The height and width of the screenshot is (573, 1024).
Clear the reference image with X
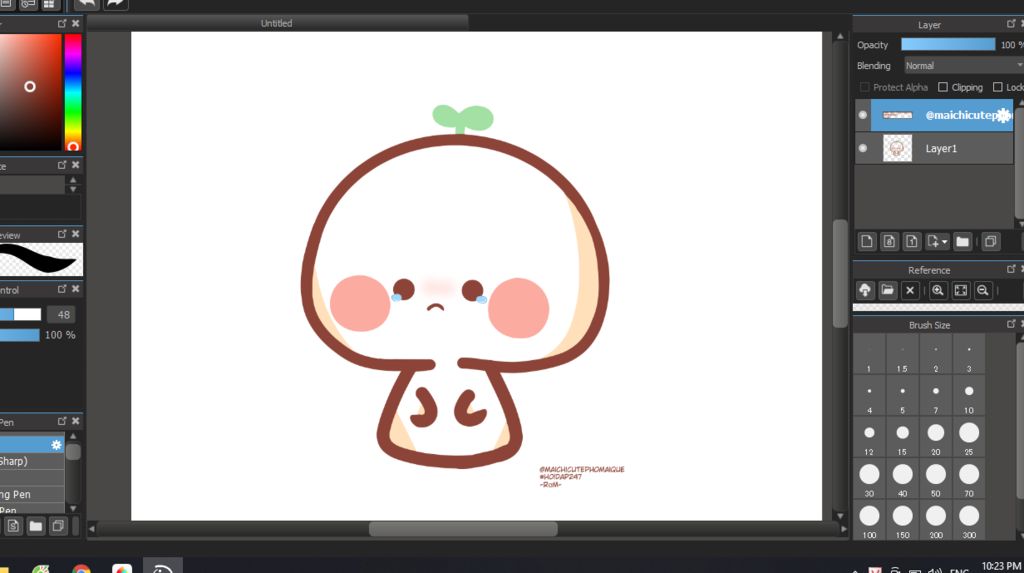[910, 290]
